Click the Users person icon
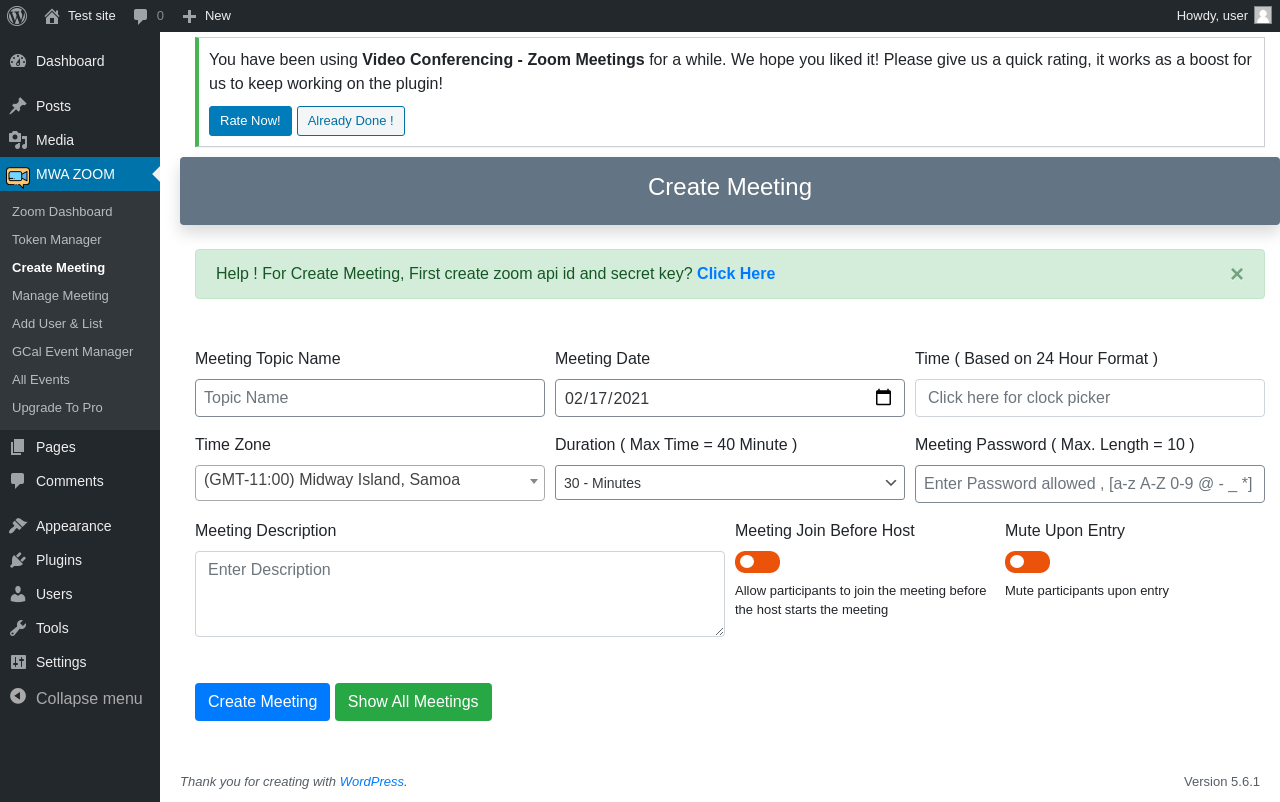The height and width of the screenshot is (802, 1280). [18, 594]
